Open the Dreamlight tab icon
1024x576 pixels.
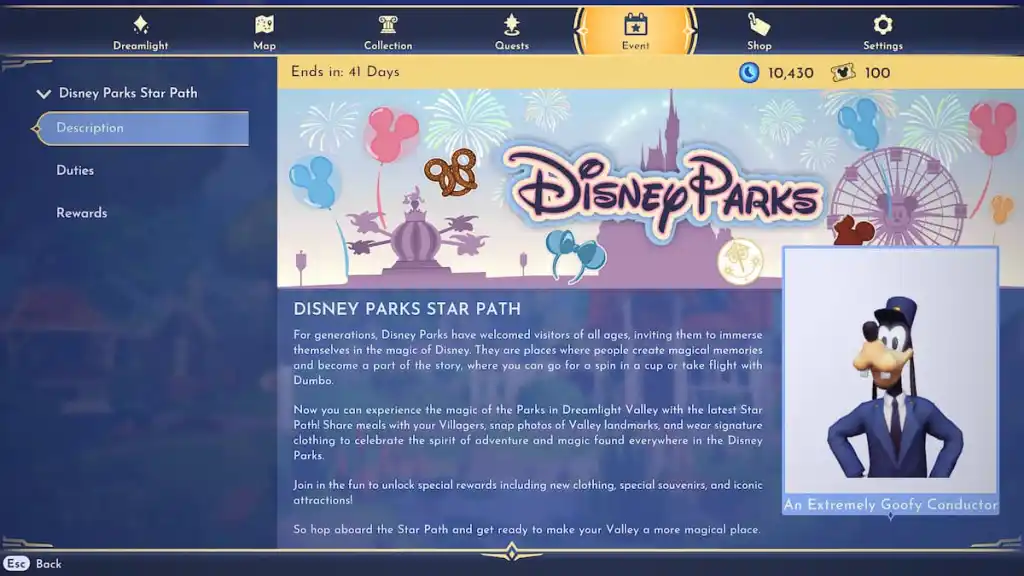pos(140,25)
